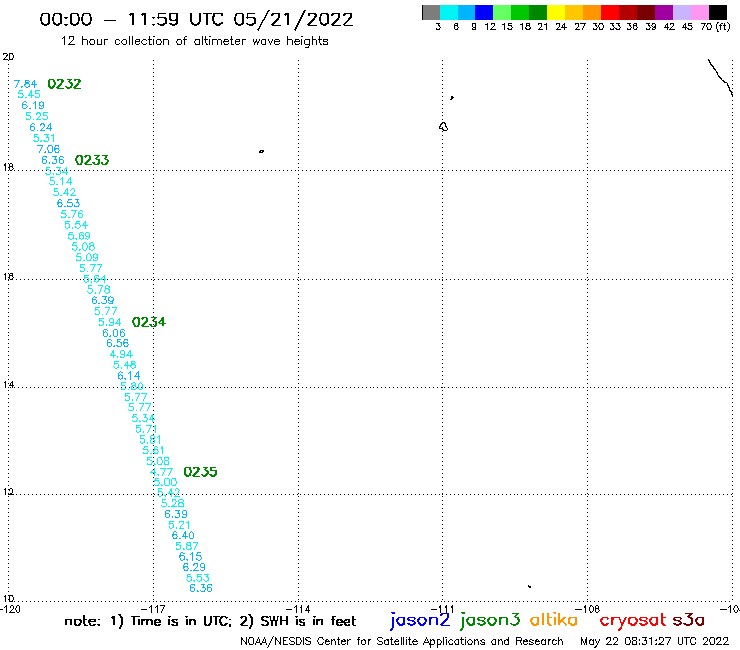Choose the dark blue legend swatch
This screenshot has width=740, height=650.
484,12
